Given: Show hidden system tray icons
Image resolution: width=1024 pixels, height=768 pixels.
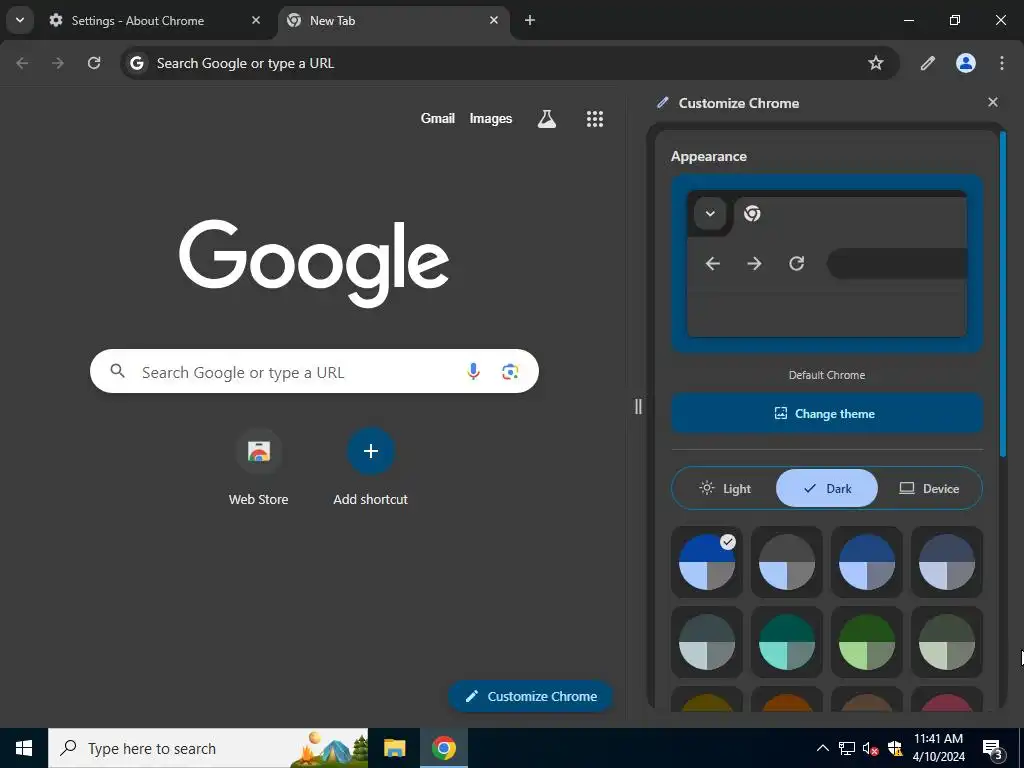Looking at the screenshot, I should point(823,748).
